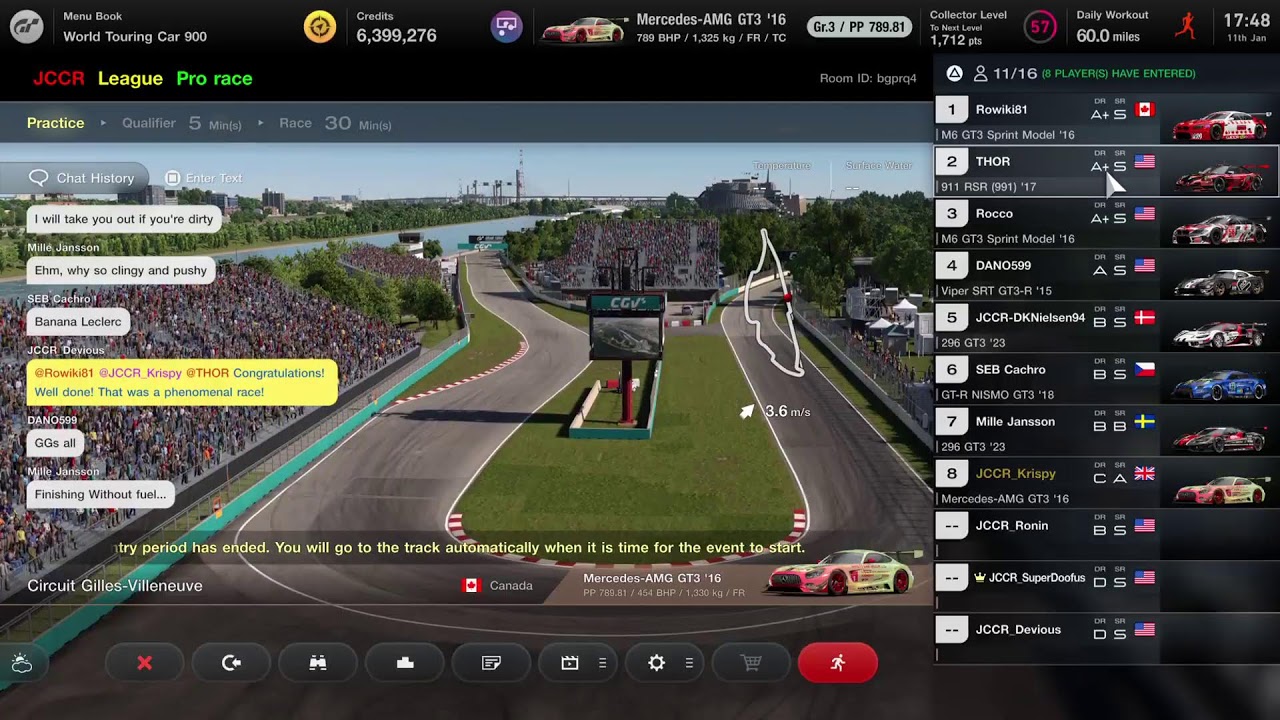Open the credits coin icon
The height and width of the screenshot is (720, 1280).
pos(320,27)
